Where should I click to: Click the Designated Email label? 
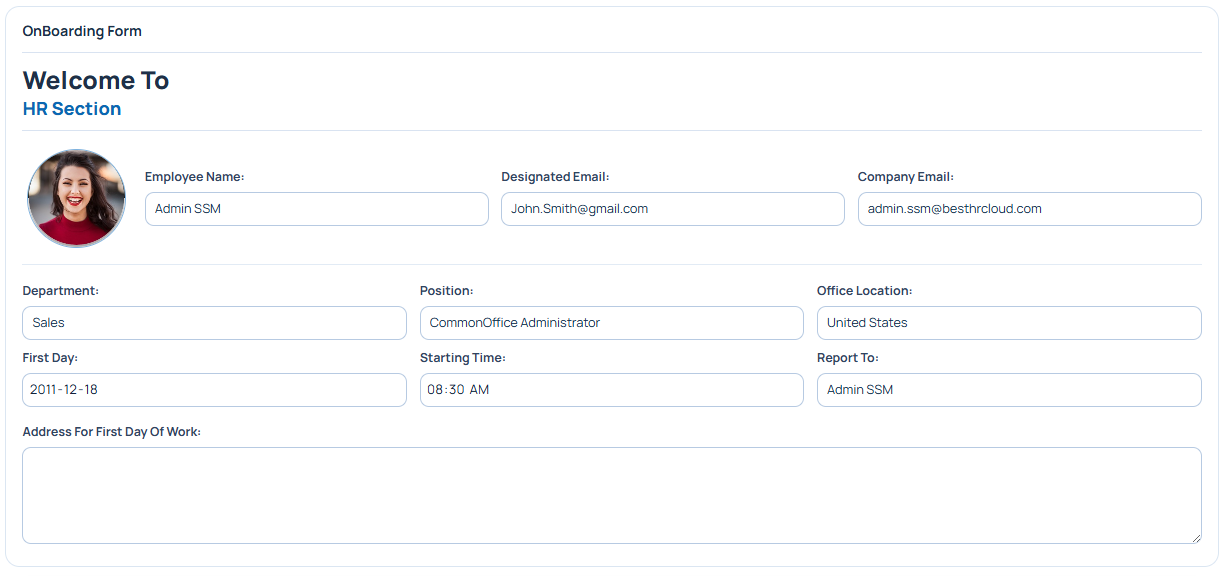tap(555, 176)
